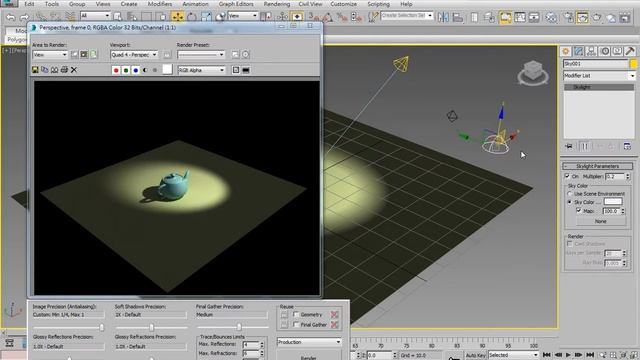
Task: Toggle the Sky Color Map checkbox
Action: click(579, 211)
